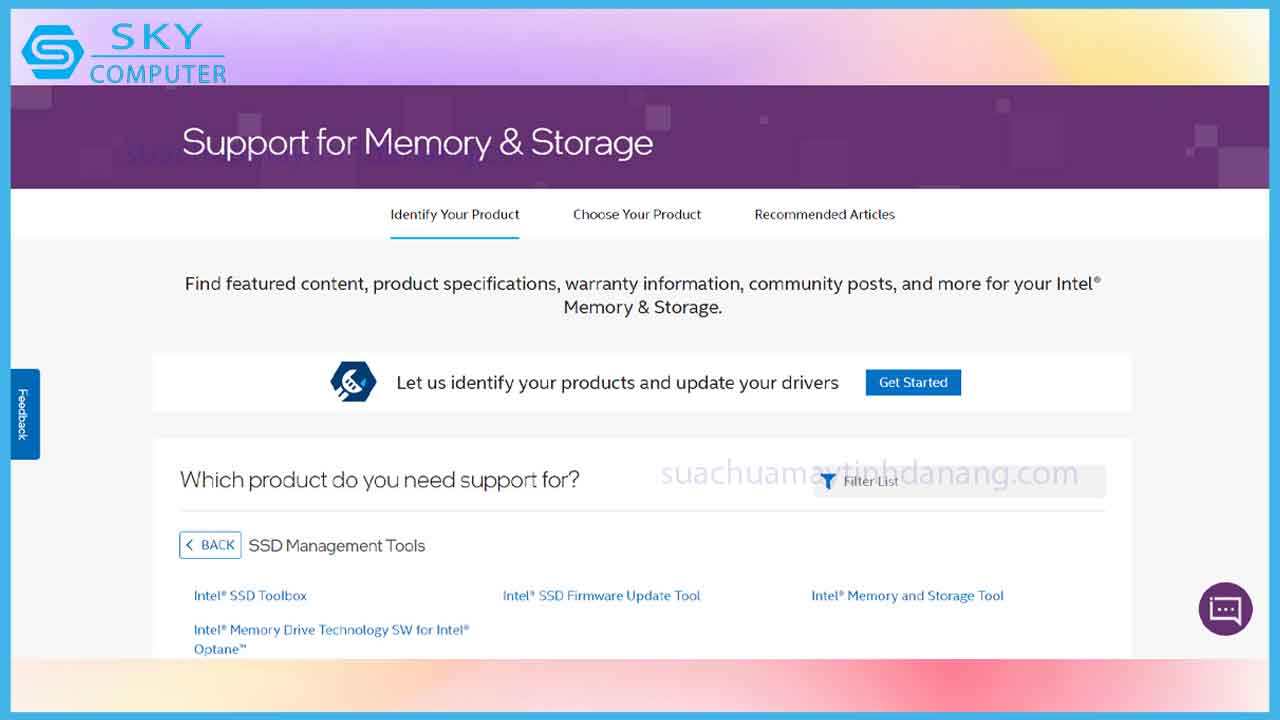Click the 'Which product do you need support for?' heading
Screen dimensions: 1280x720
(379, 480)
